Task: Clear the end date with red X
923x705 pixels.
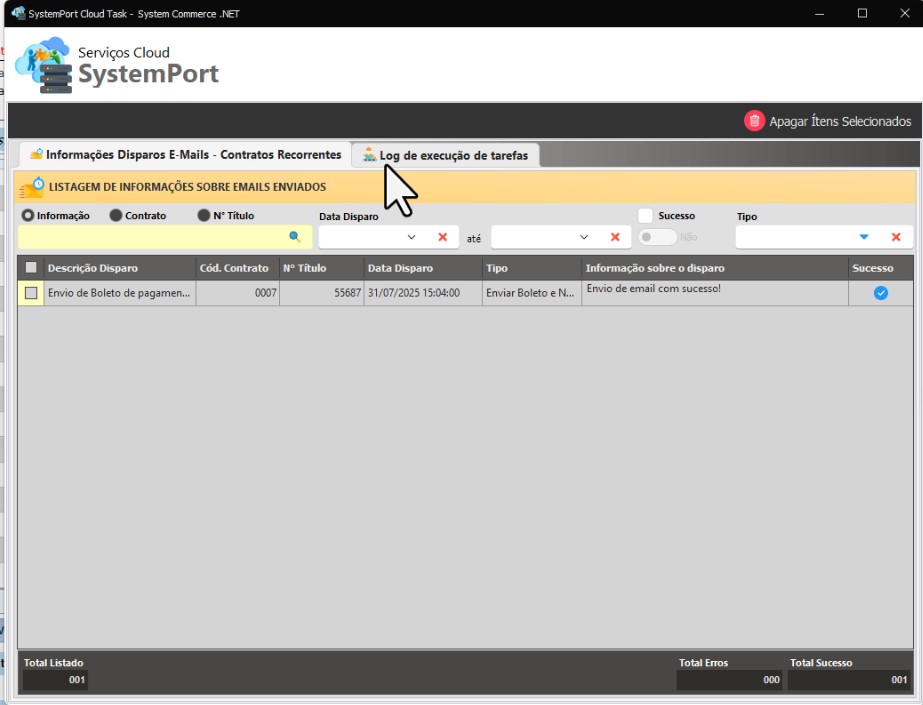Action: click(615, 237)
